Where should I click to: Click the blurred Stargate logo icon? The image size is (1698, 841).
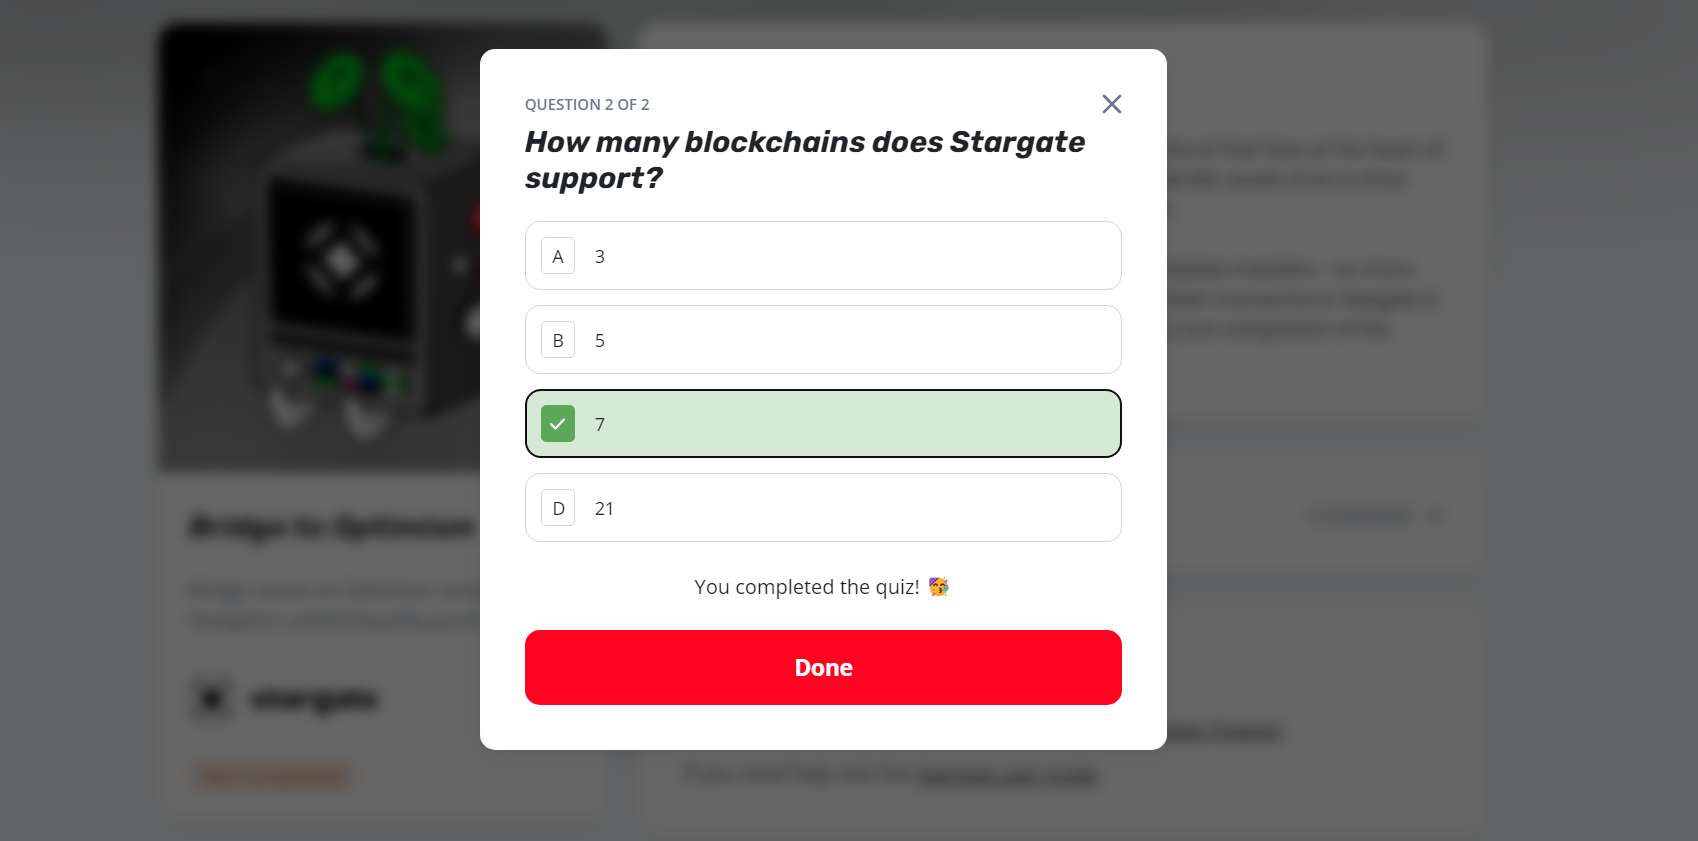pyautogui.click(x=212, y=698)
